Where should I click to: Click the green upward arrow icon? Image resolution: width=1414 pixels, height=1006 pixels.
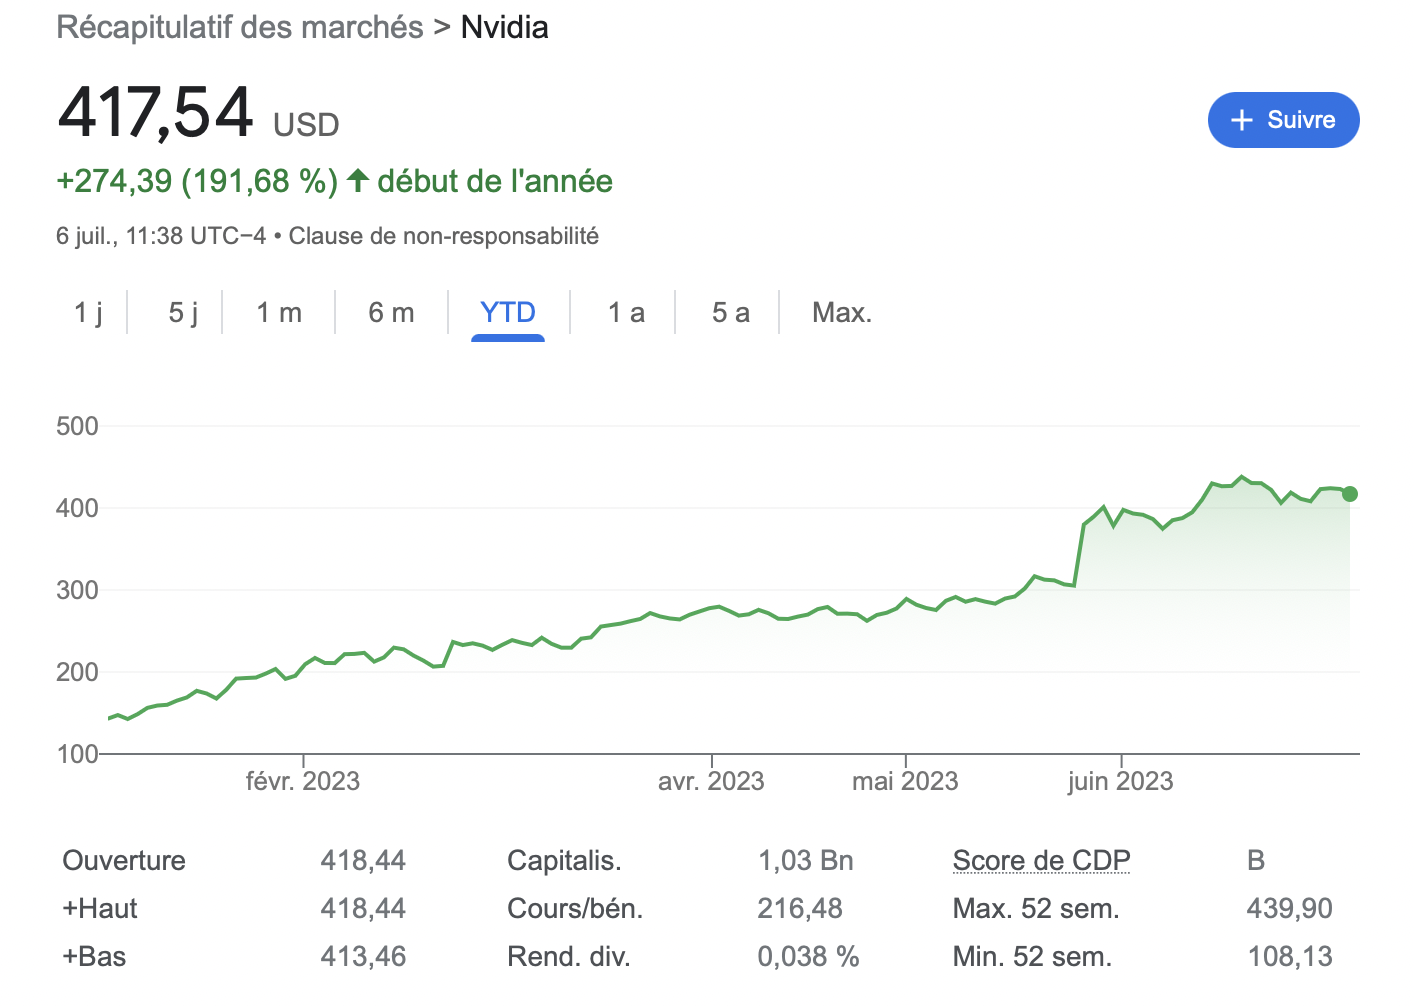[x=357, y=181]
